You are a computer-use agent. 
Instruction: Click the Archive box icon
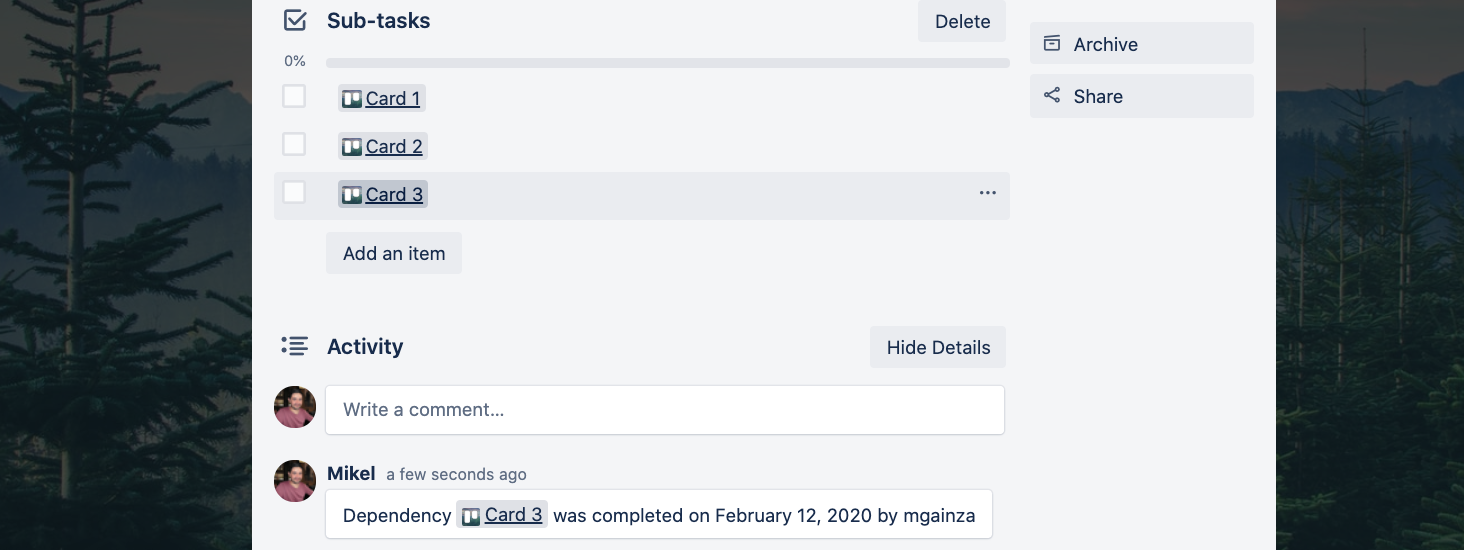[x=1051, y=44]
